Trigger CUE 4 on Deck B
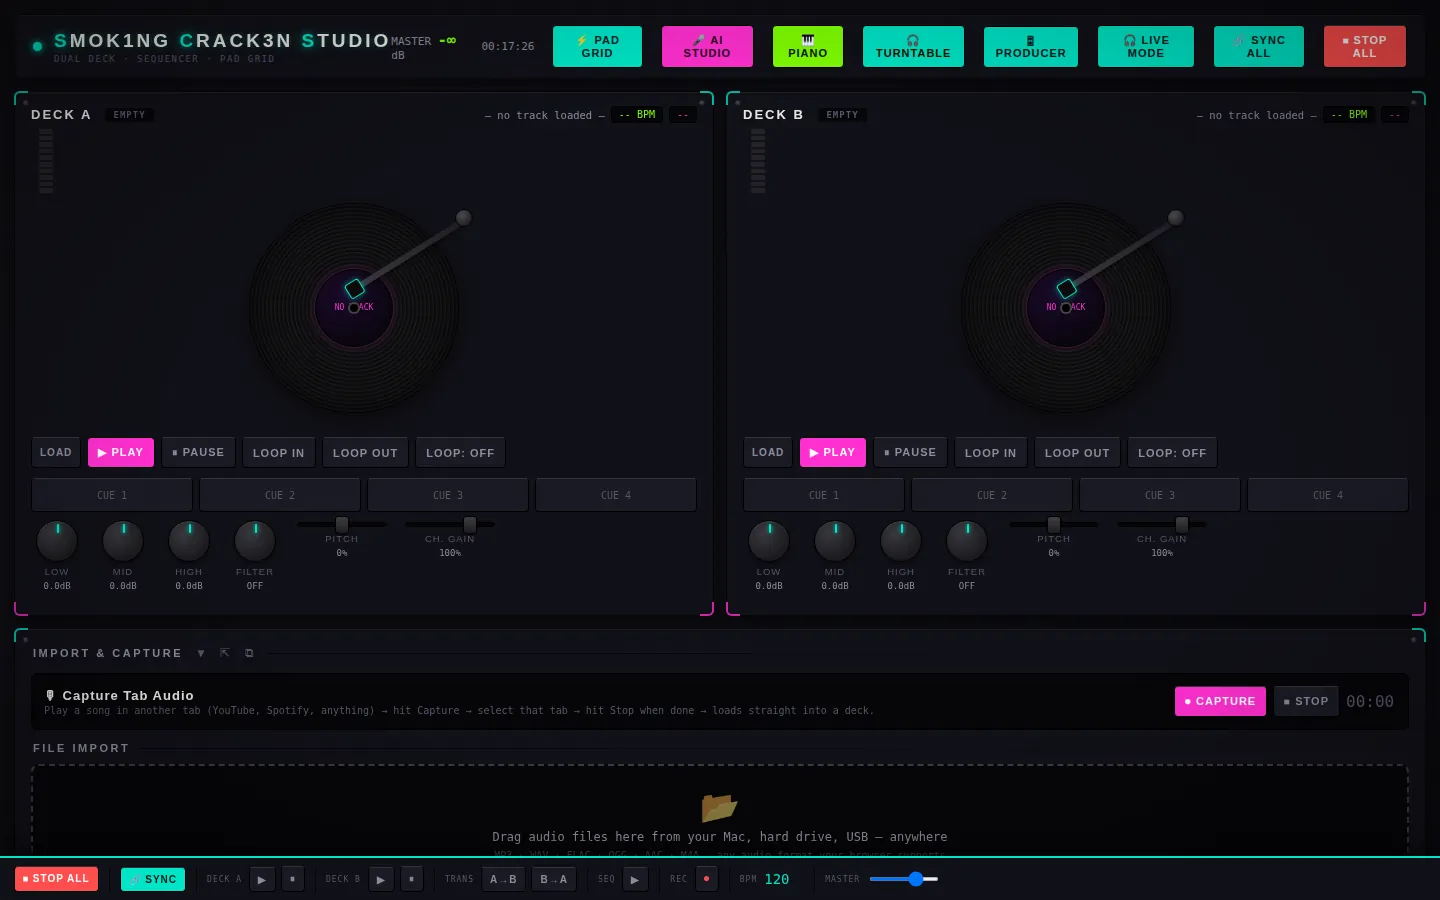Viewport: 1440px width, 900px height. [1328, 495]
